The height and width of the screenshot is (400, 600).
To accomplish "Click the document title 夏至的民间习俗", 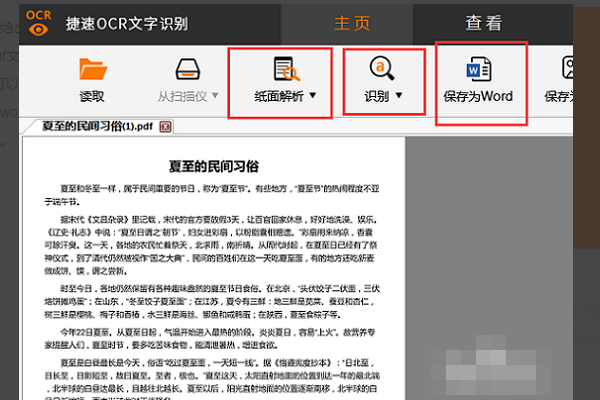I will coord(214,167).
